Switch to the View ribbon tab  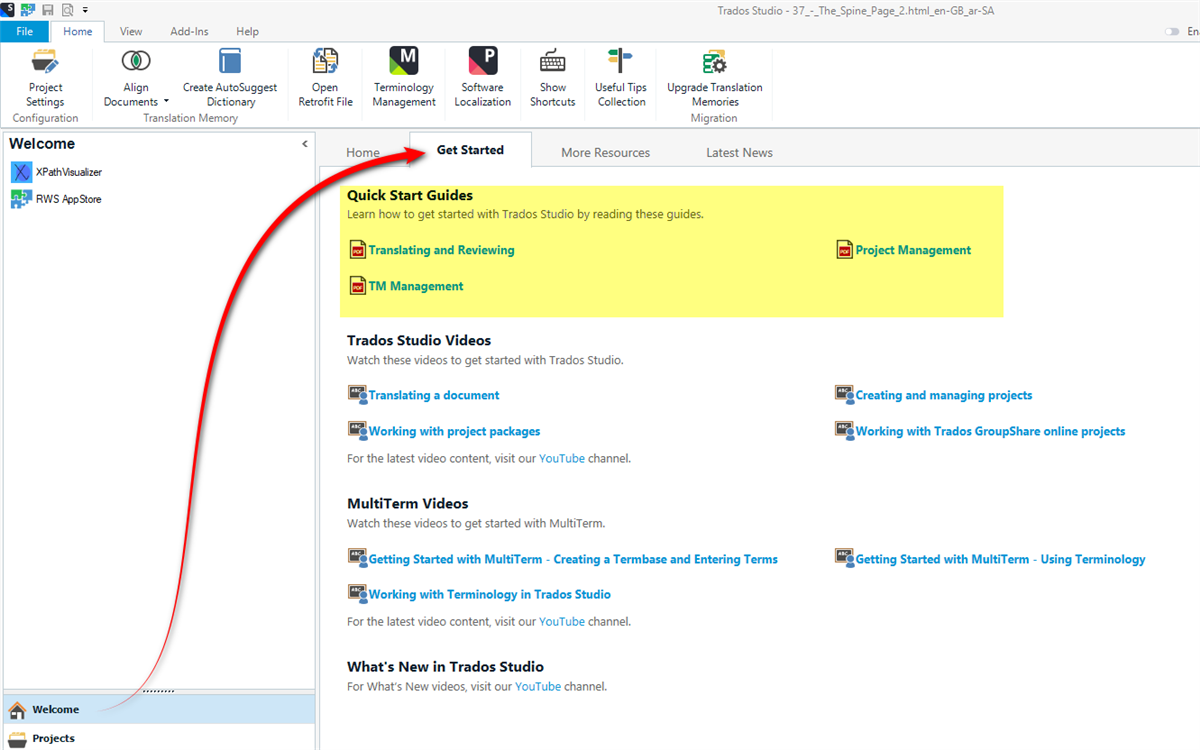pyautogui.click(x=131, y=31)
